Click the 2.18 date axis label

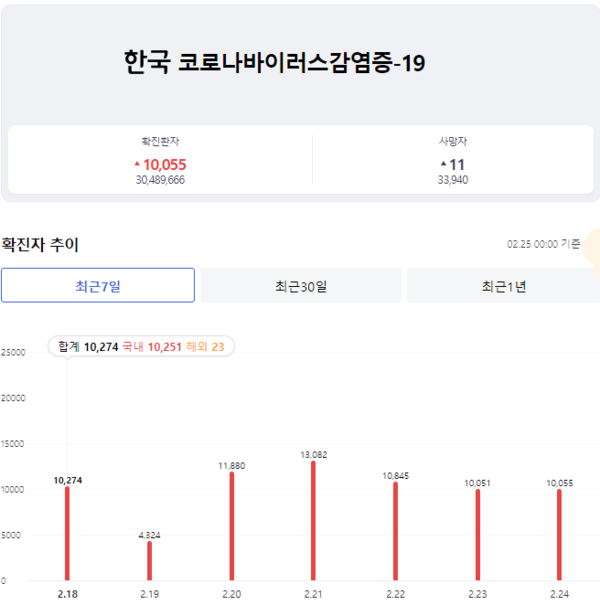tap(68, 594)
